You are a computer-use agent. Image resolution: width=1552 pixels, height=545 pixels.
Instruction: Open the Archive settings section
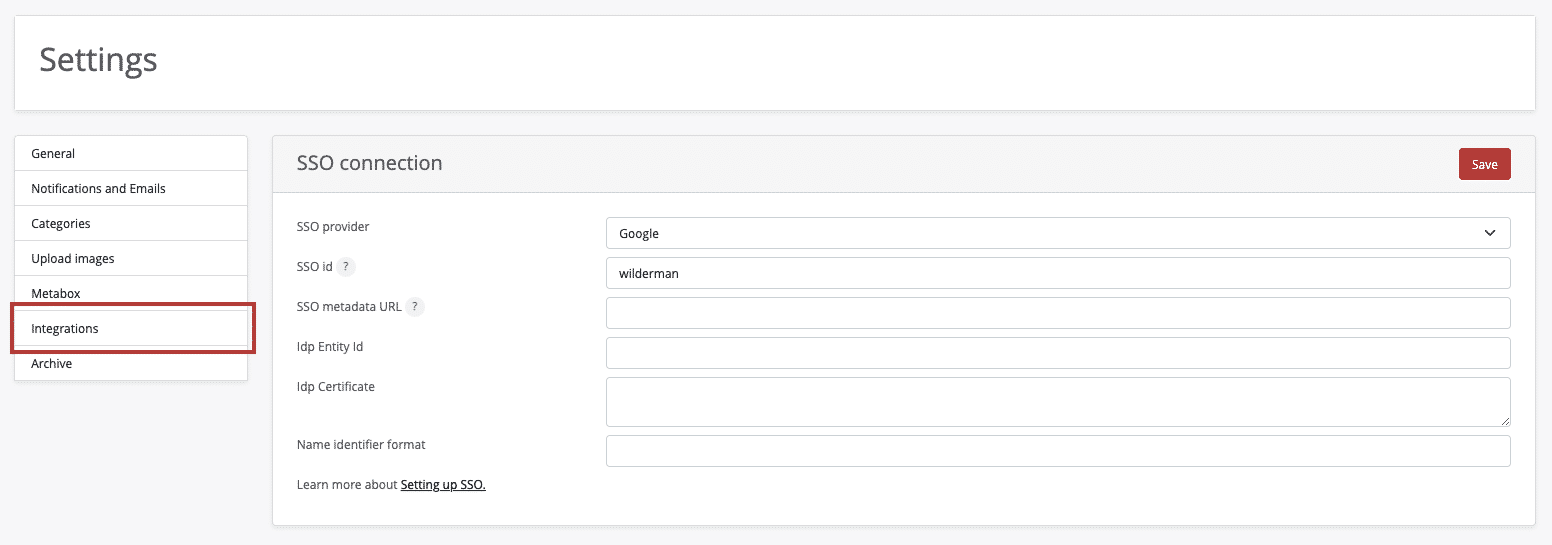tap(131, 363)
